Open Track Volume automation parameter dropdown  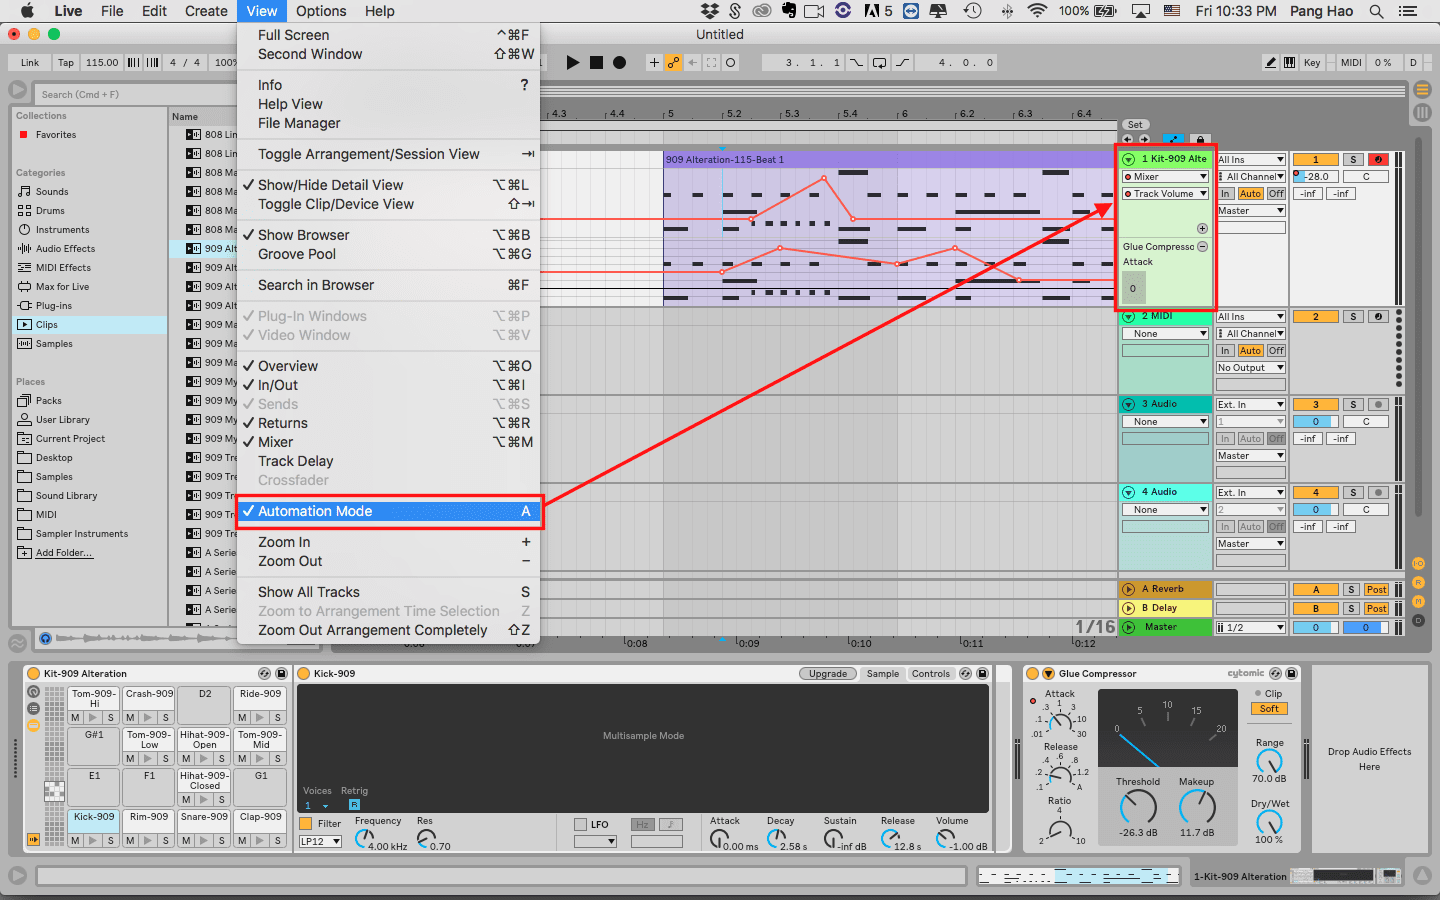pos(1165,194)
